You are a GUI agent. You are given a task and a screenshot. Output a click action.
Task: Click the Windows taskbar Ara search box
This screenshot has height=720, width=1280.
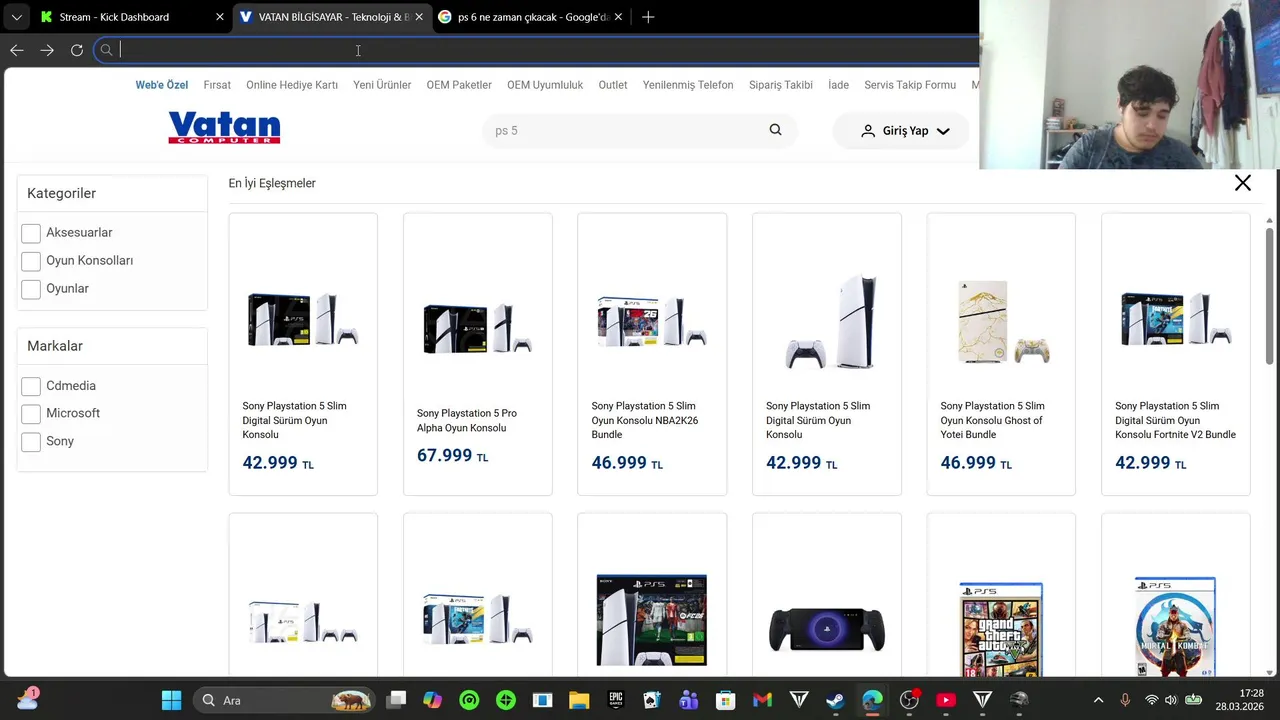[x=284, y=700]
